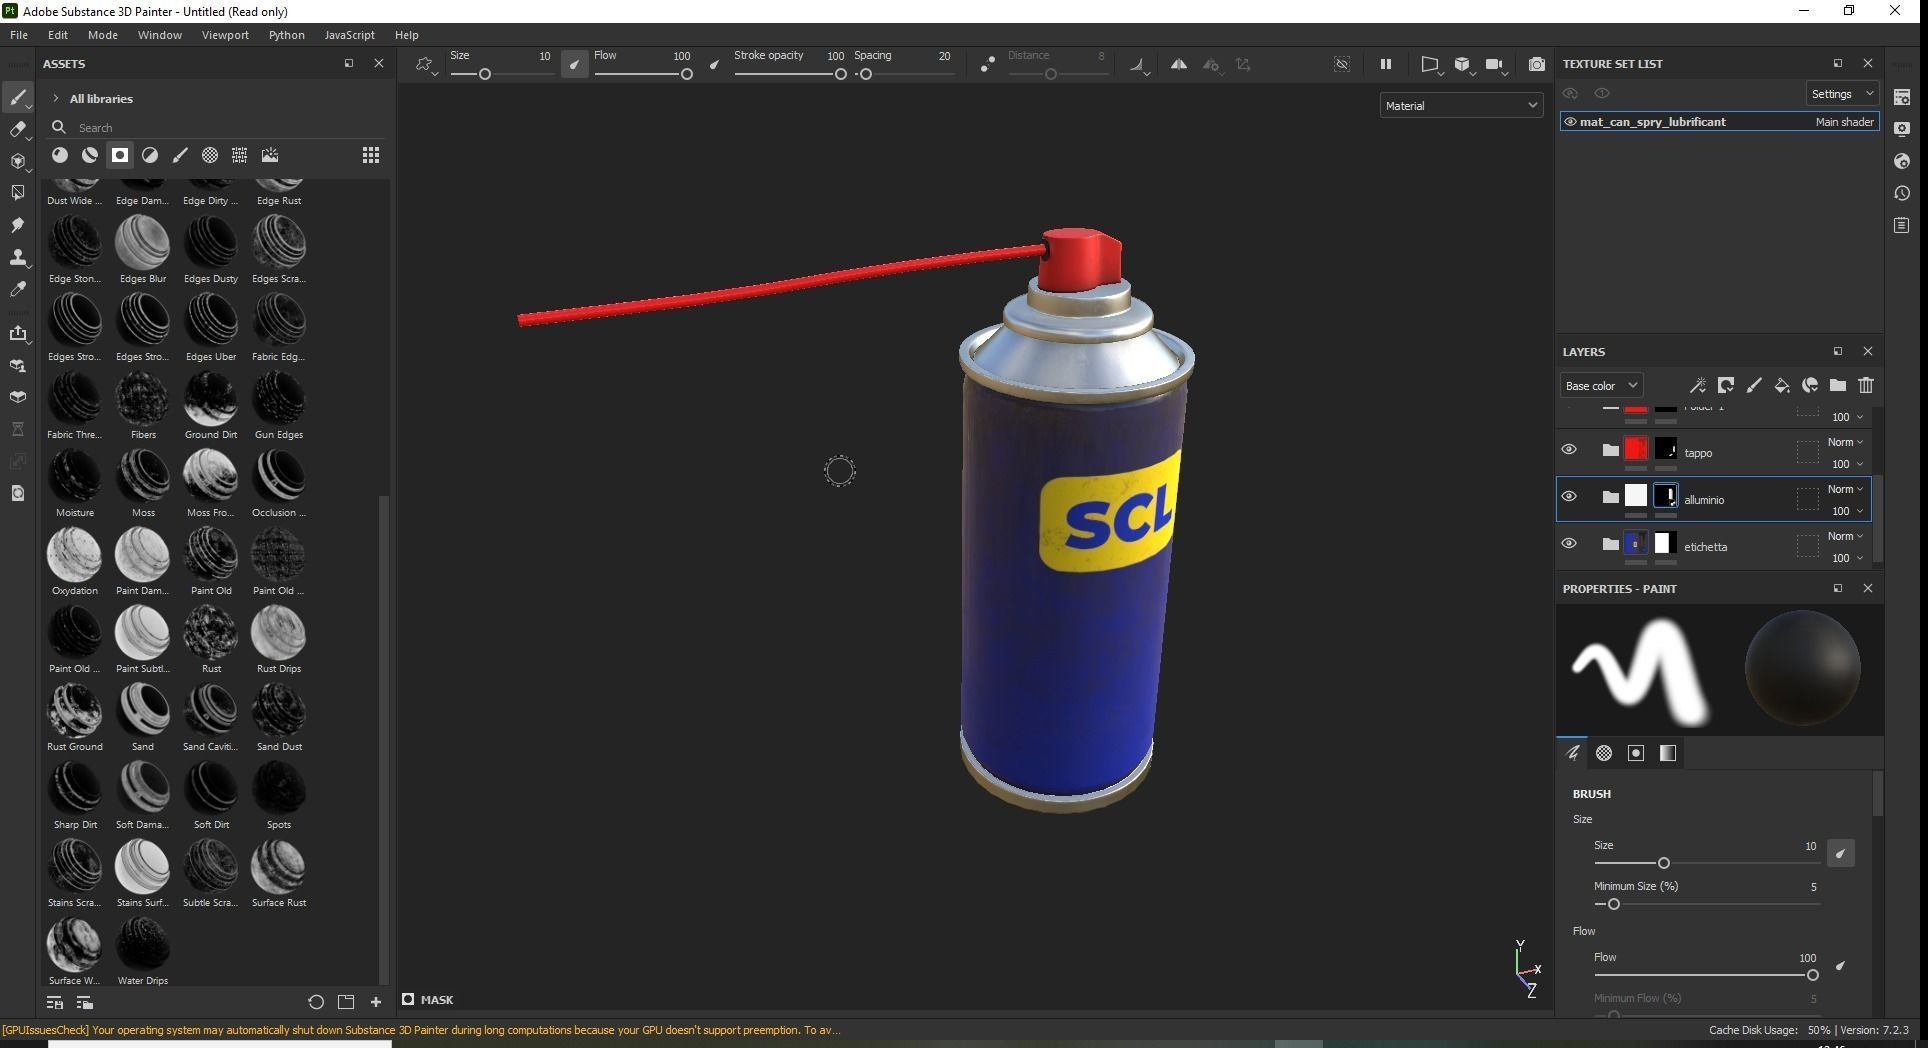Filter assets by textures

click(240, 155)
